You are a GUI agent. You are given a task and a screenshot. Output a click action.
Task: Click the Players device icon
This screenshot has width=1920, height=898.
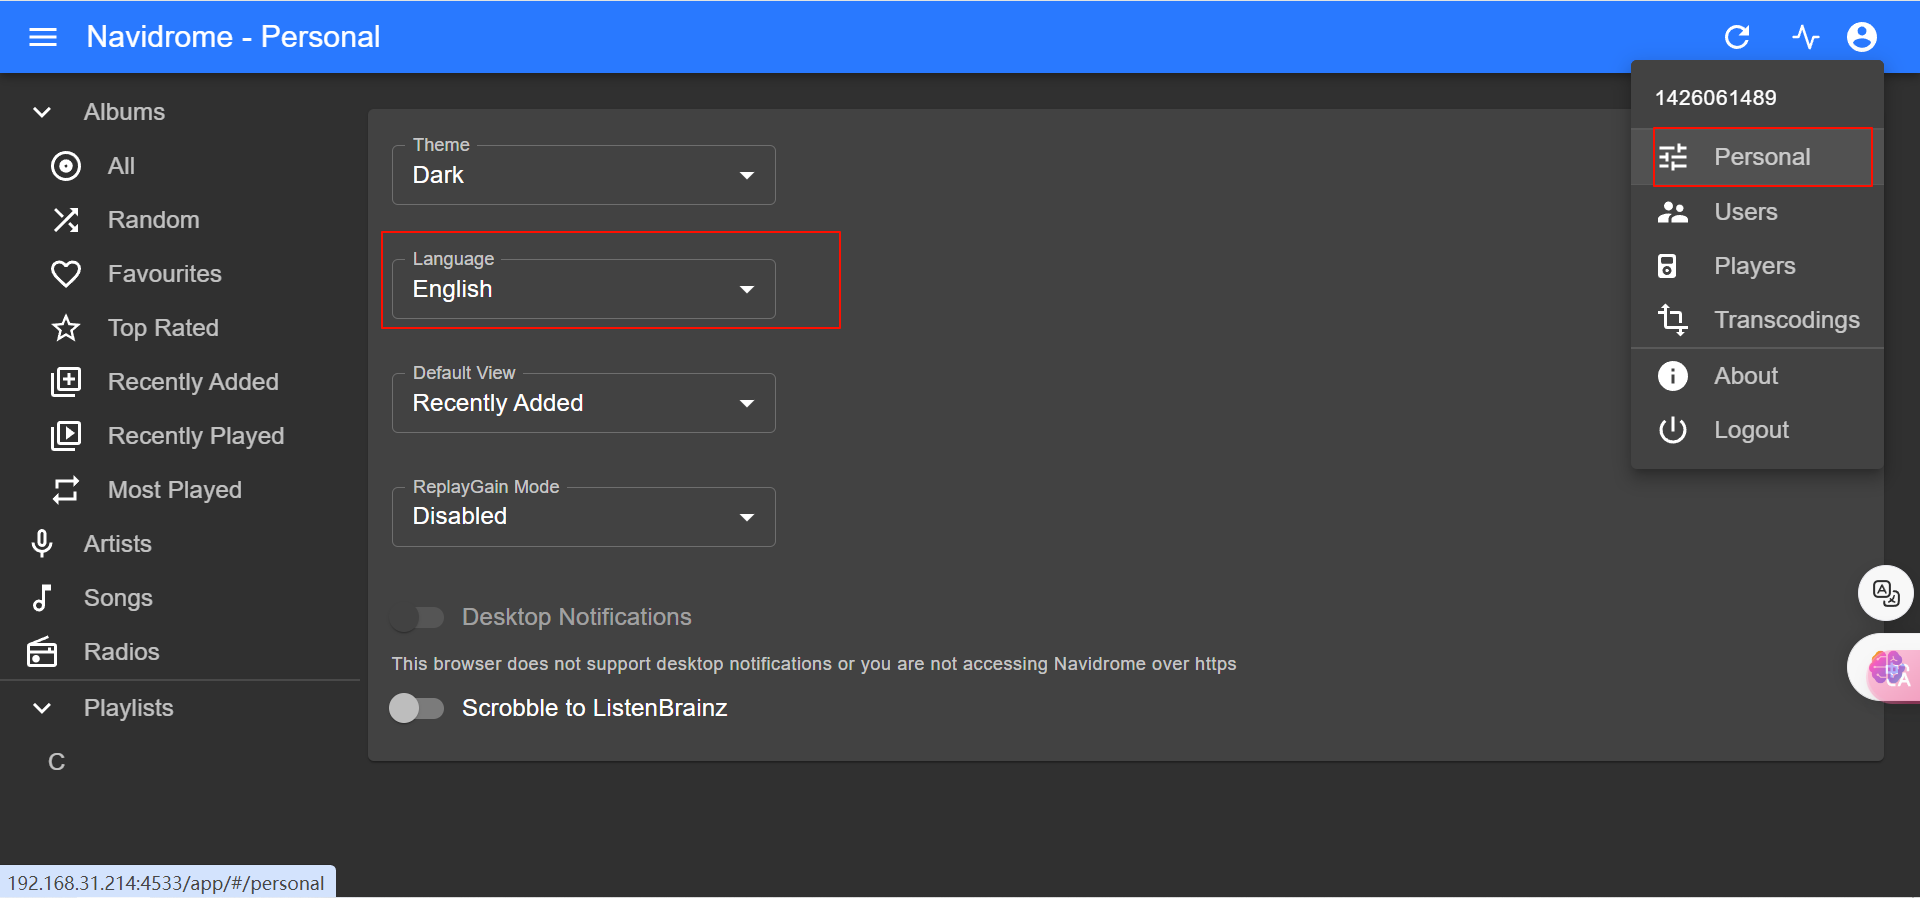(x=1667, y=266)
